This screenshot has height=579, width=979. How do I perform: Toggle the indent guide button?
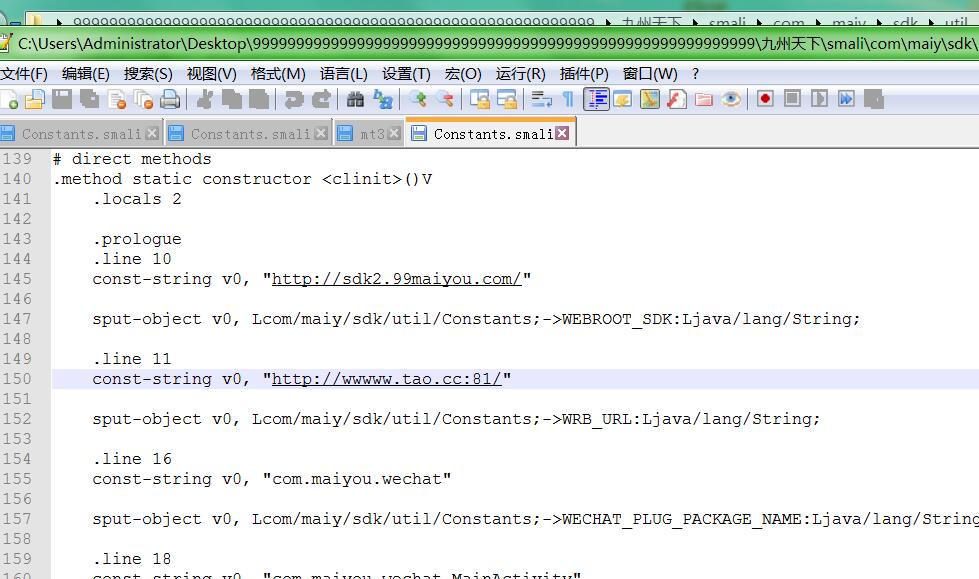596,99
